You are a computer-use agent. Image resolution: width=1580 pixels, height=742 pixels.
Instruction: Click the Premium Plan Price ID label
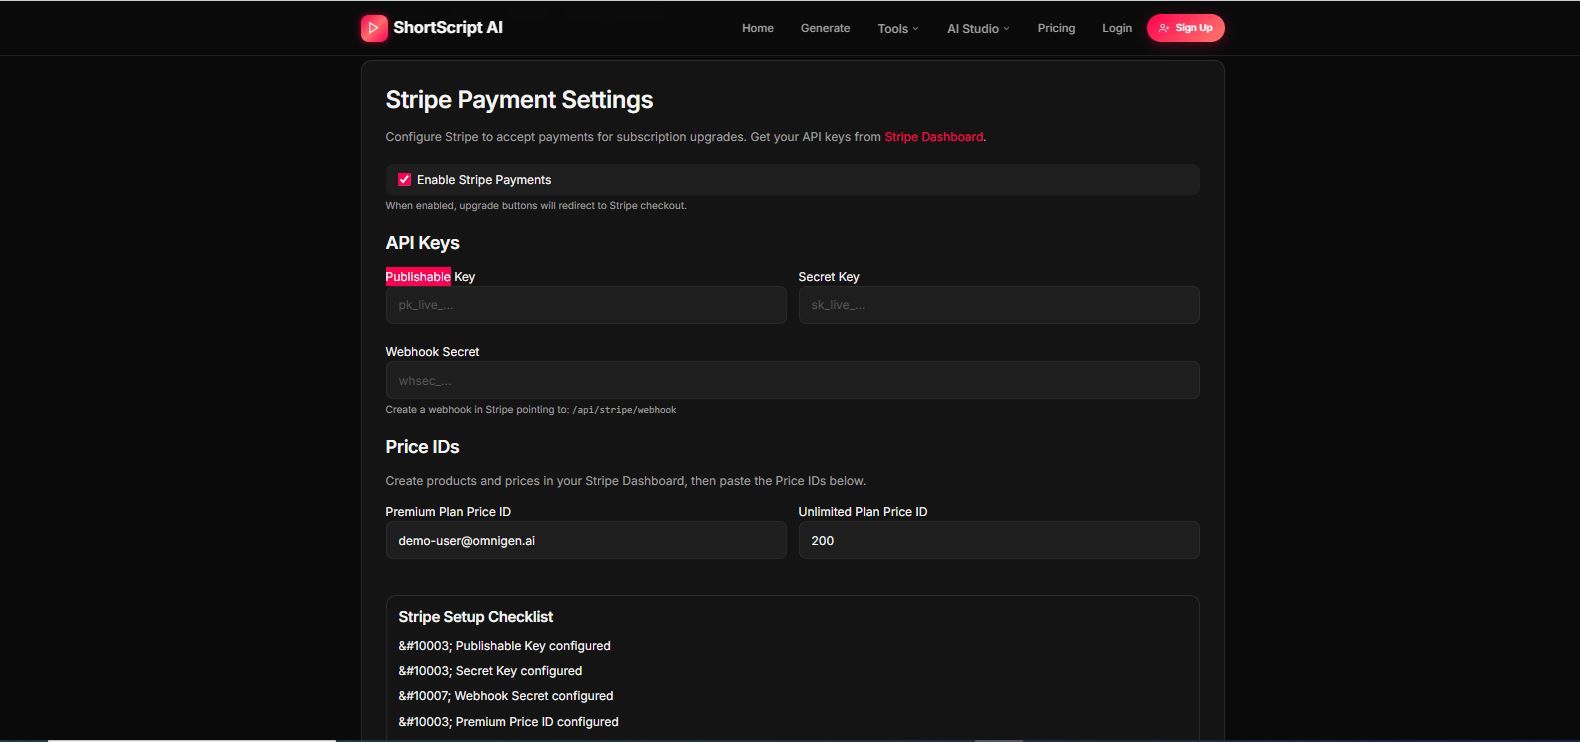[x=448, y=512]
